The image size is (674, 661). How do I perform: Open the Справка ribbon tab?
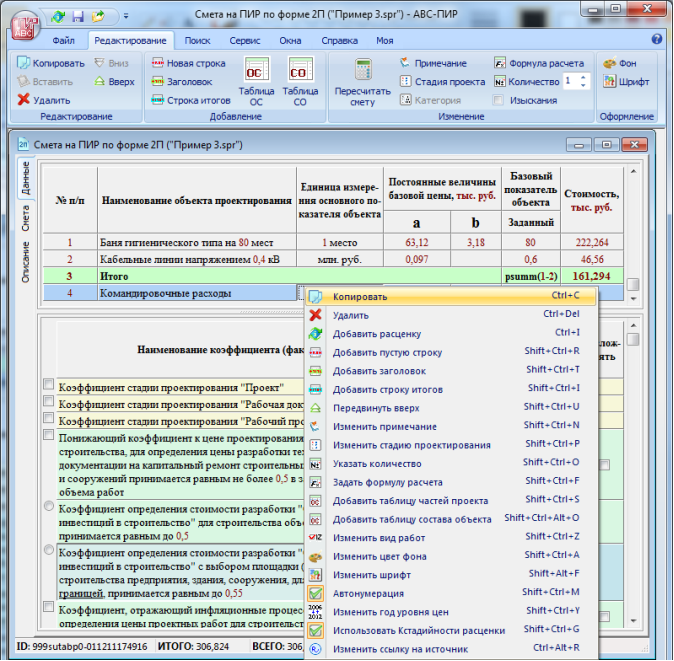339,40
